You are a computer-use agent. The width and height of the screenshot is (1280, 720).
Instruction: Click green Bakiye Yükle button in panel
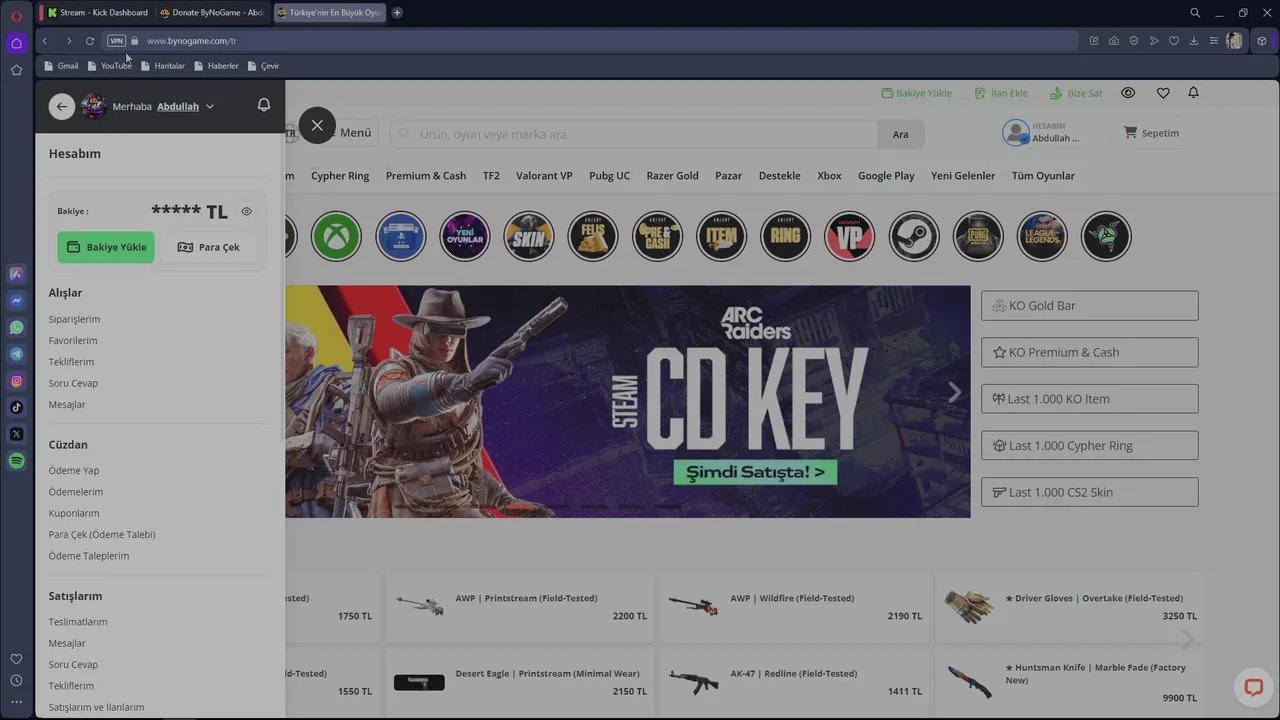(106, 247)
